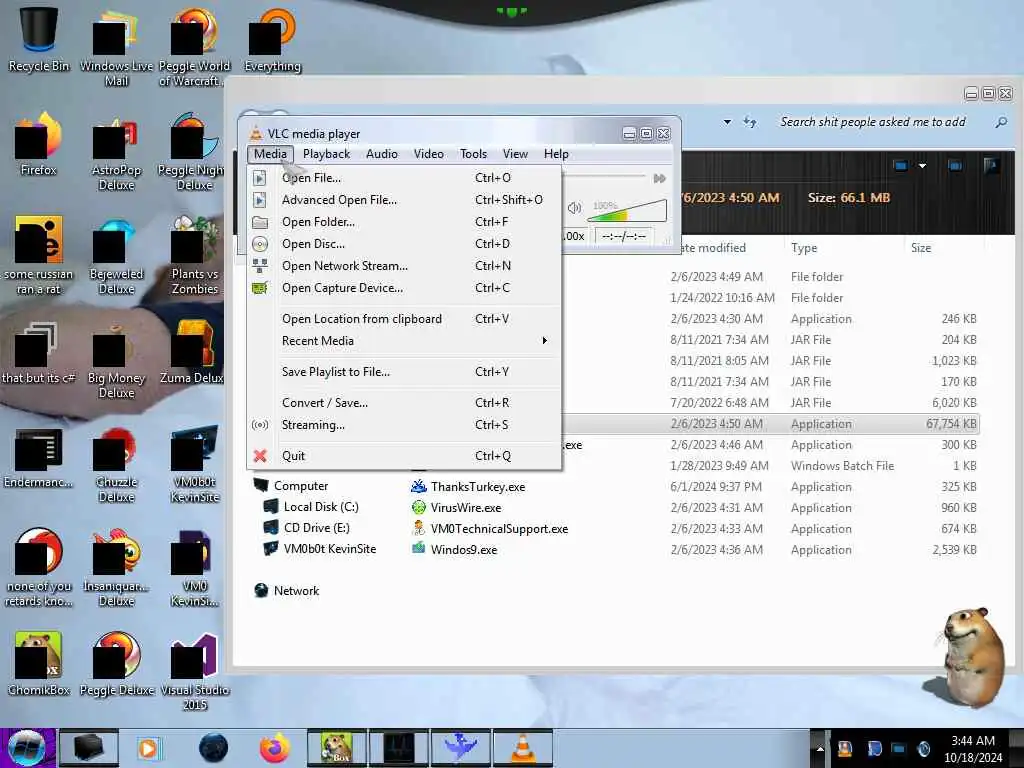Open the Tools menu in VLC
The width and height of the screenshot is (1024, 768).
(x=473, y=154)
